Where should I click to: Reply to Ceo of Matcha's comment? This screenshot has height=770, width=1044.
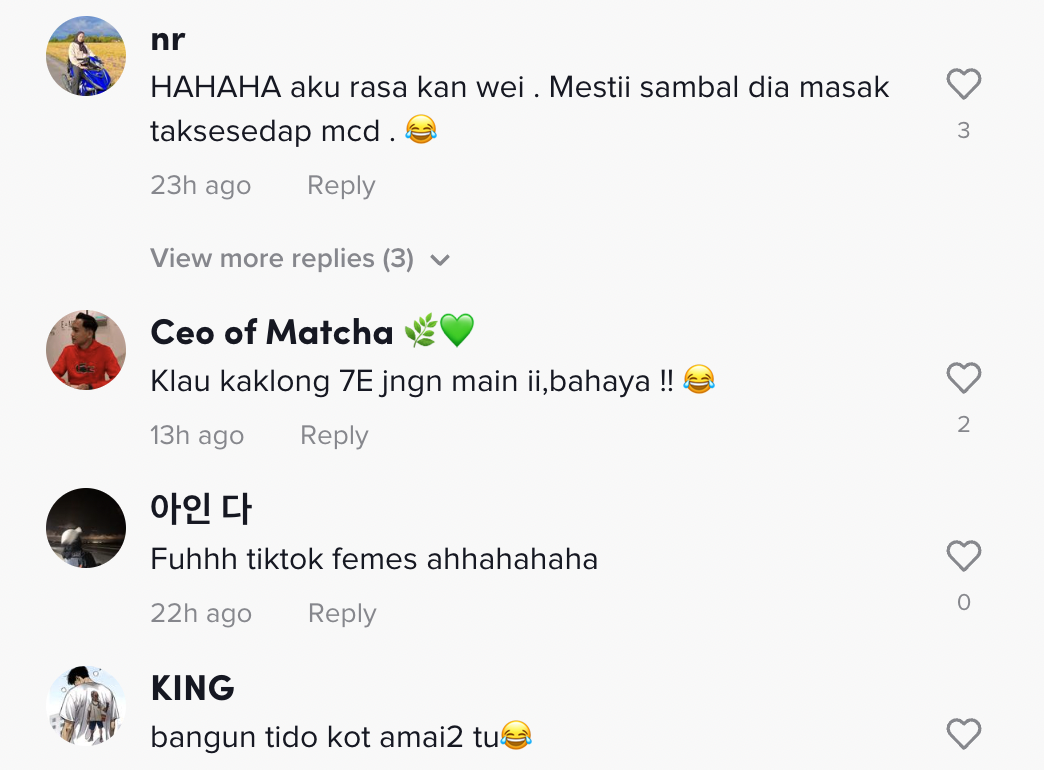(x=334, y=436)
